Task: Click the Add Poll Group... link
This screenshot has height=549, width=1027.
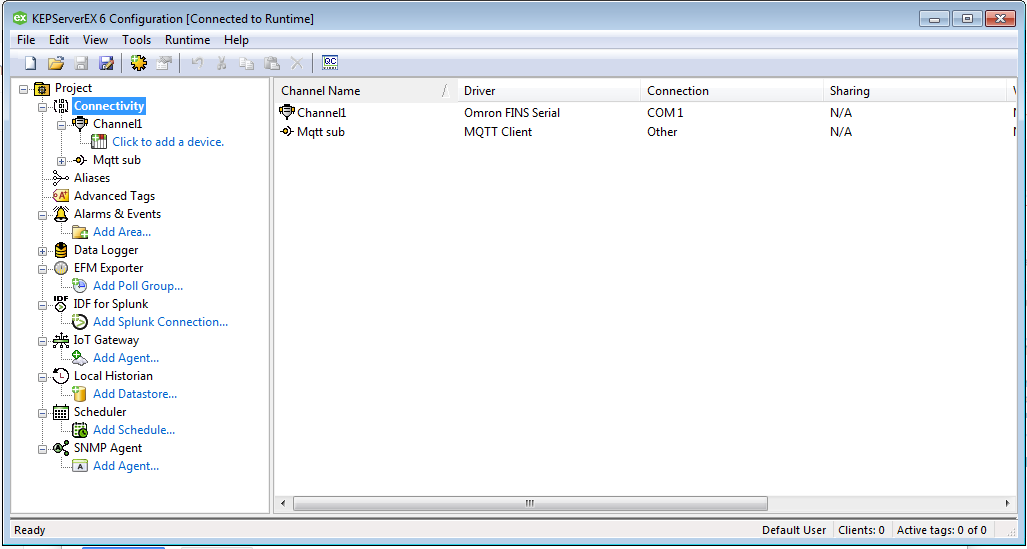Action: pos(138,286)
